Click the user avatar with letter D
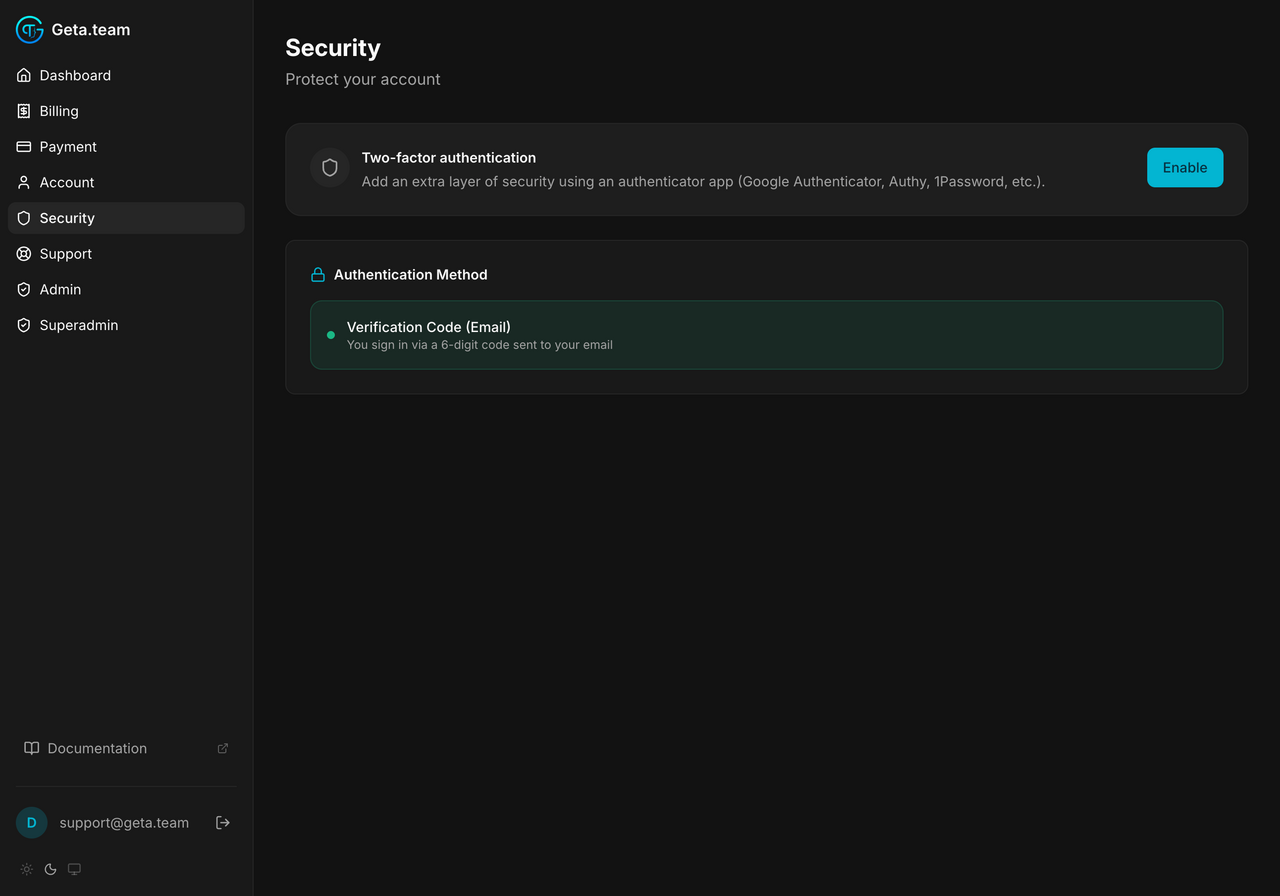 coord(32,822)
